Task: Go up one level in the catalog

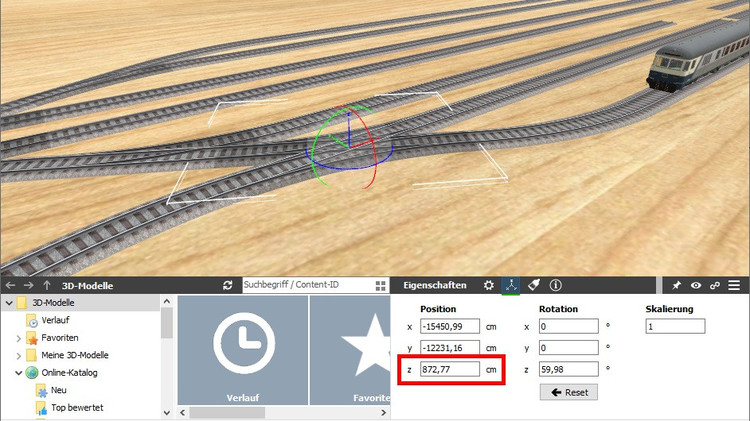Action: coord(47,286)
